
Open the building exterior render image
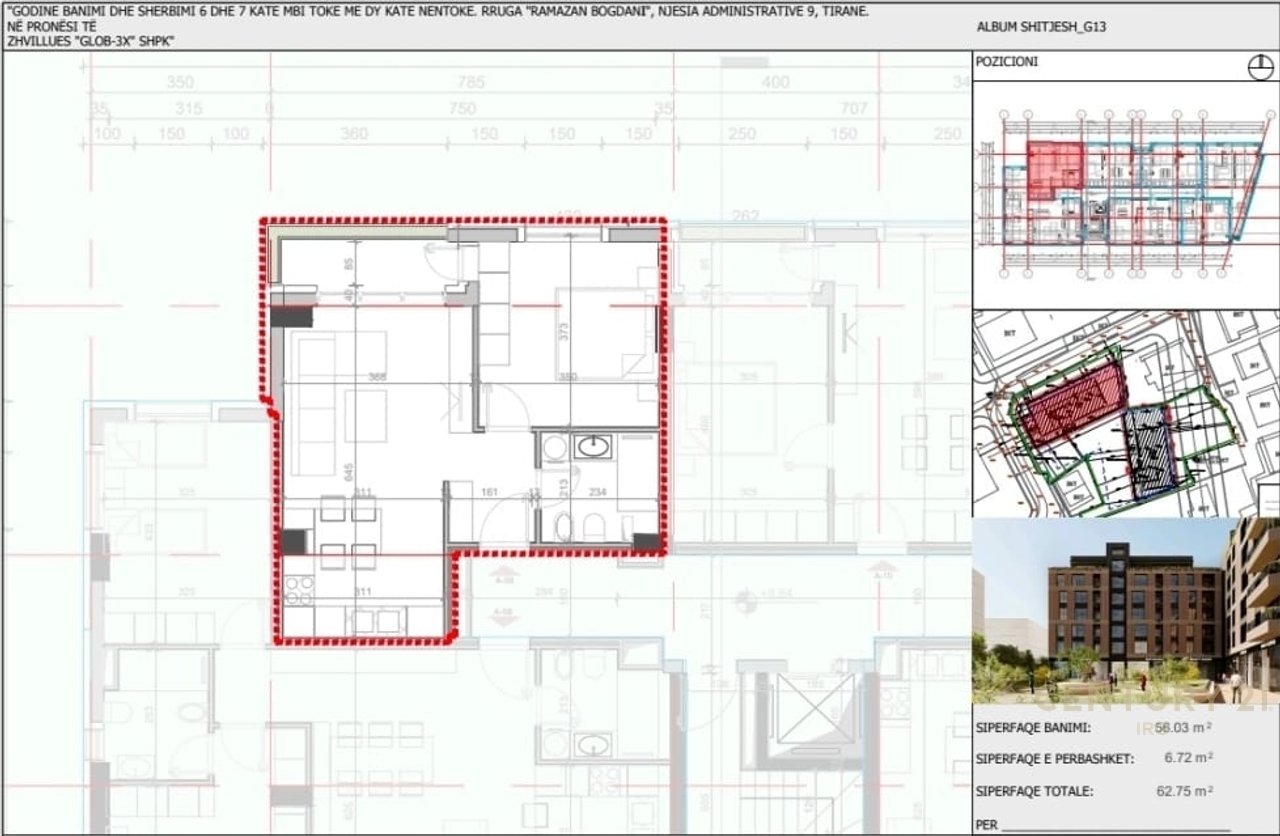click(x=1125, y=610)
